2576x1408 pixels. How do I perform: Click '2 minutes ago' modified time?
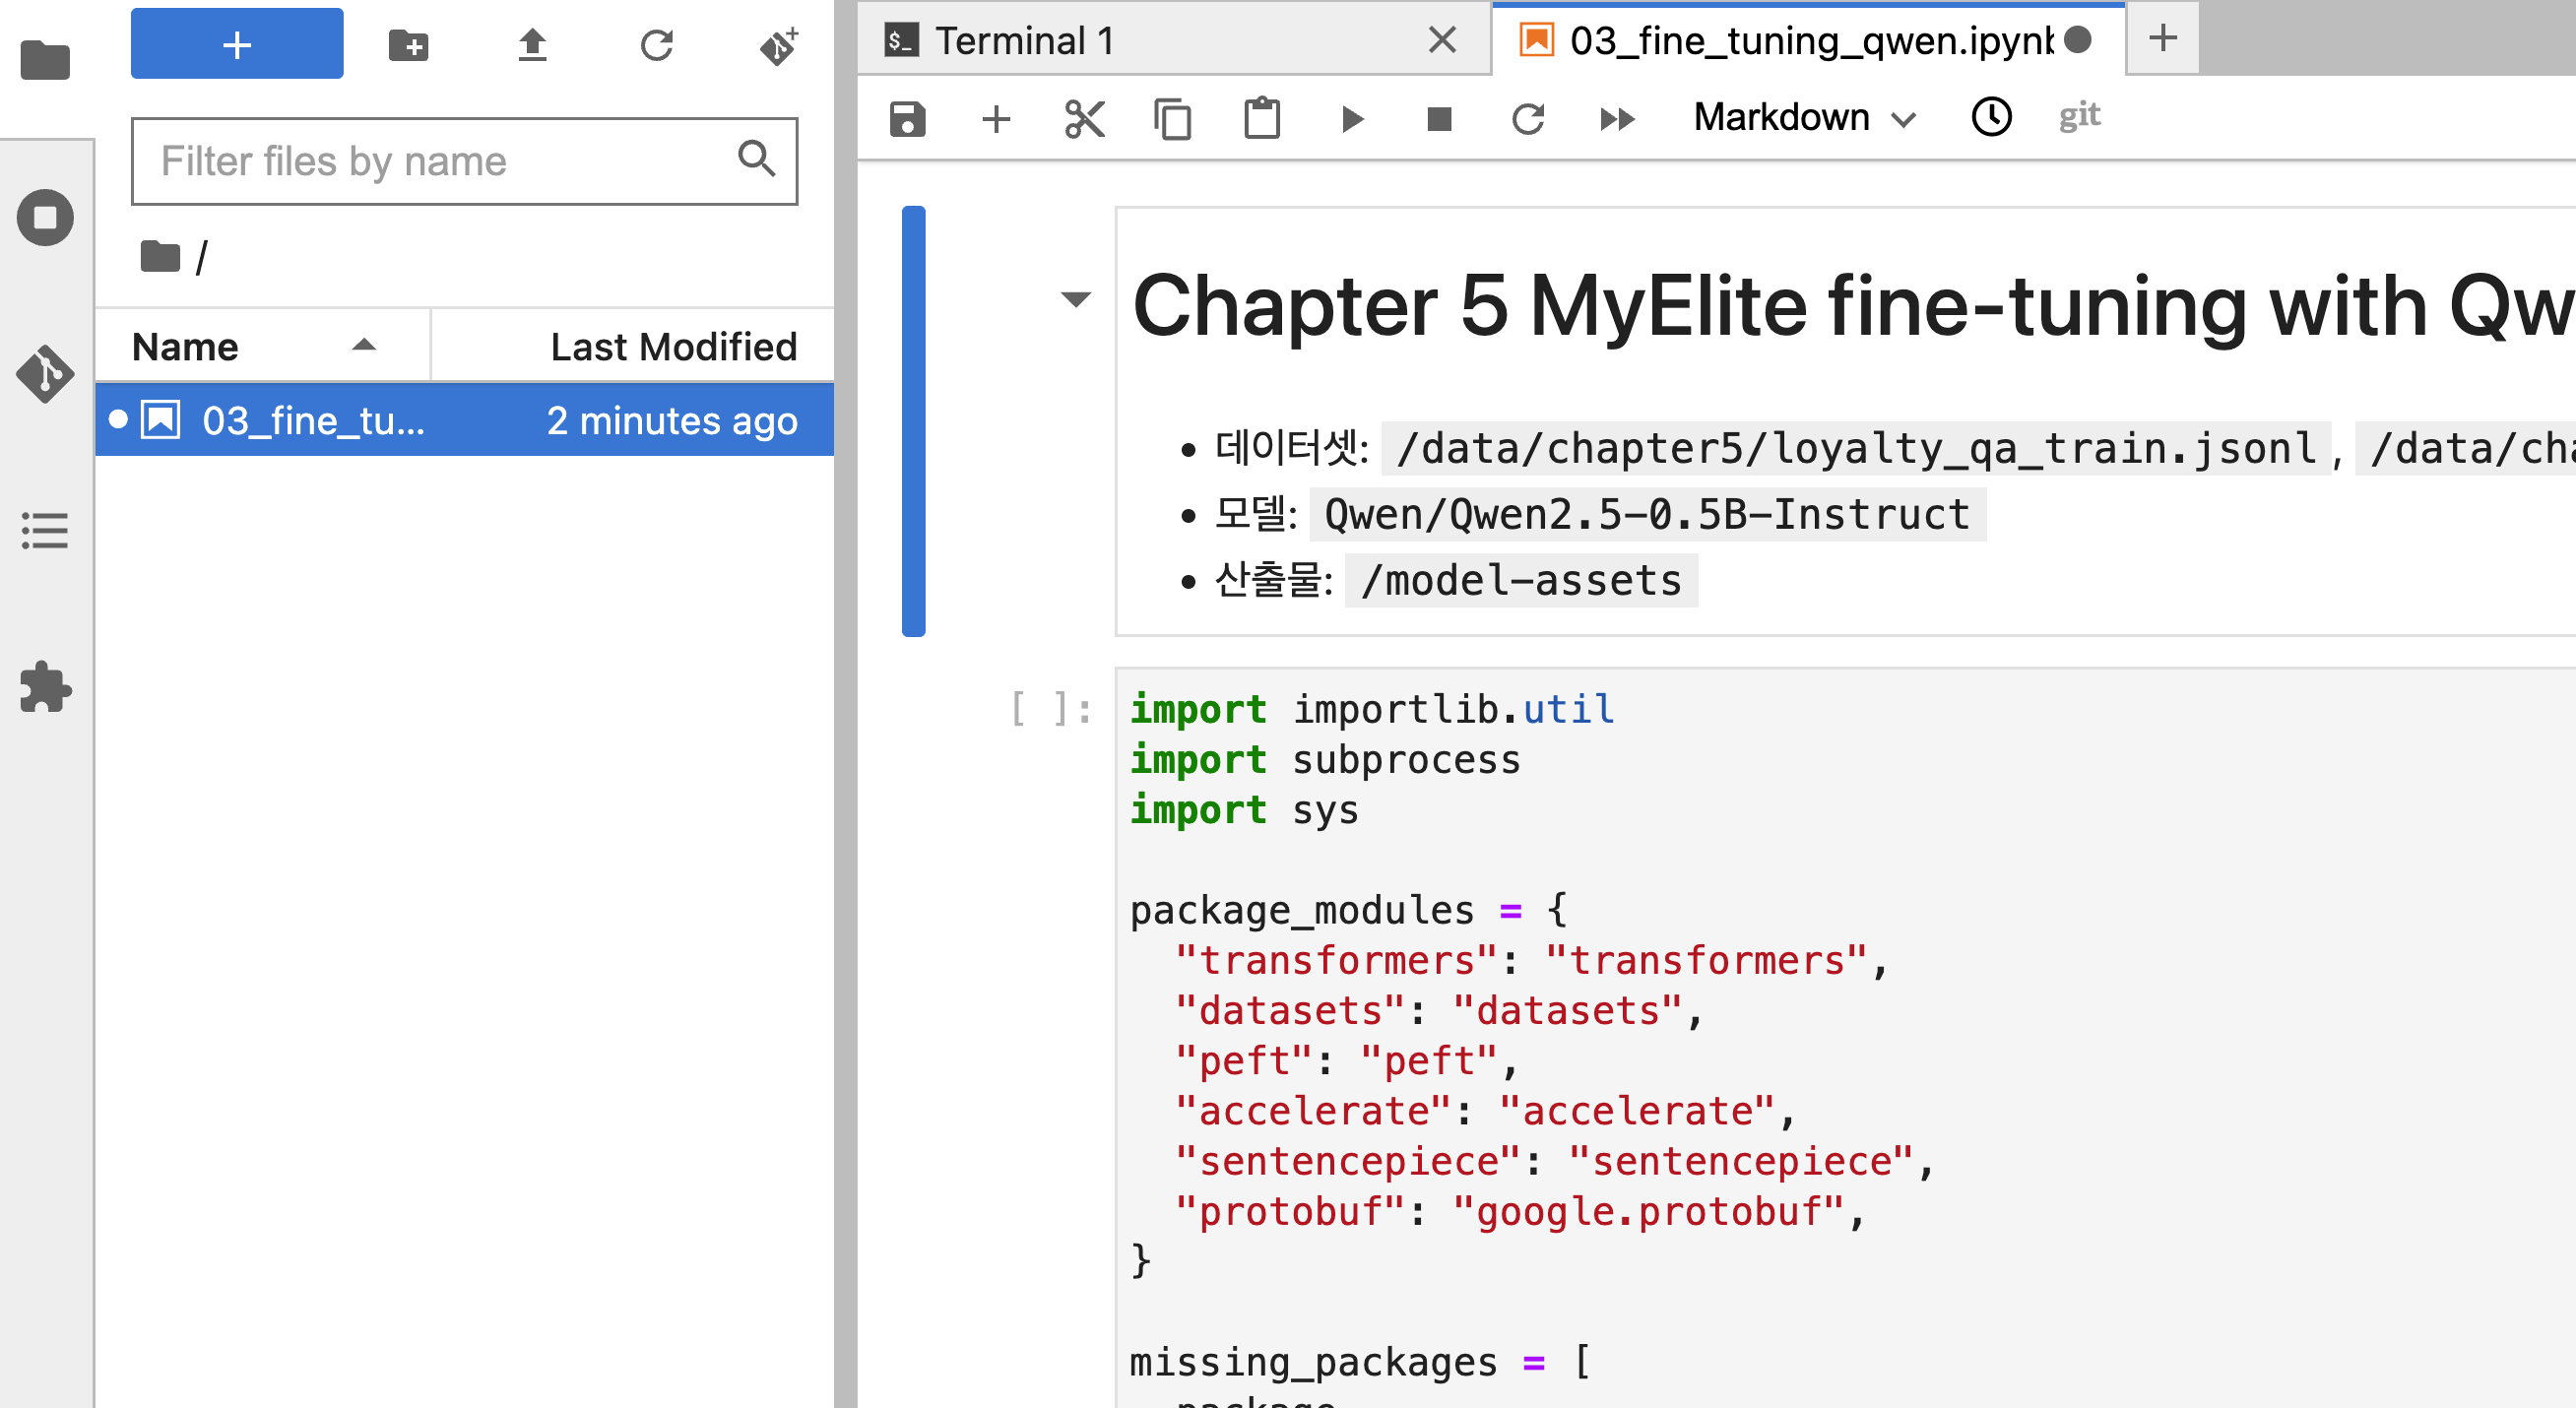coord(672,420)
